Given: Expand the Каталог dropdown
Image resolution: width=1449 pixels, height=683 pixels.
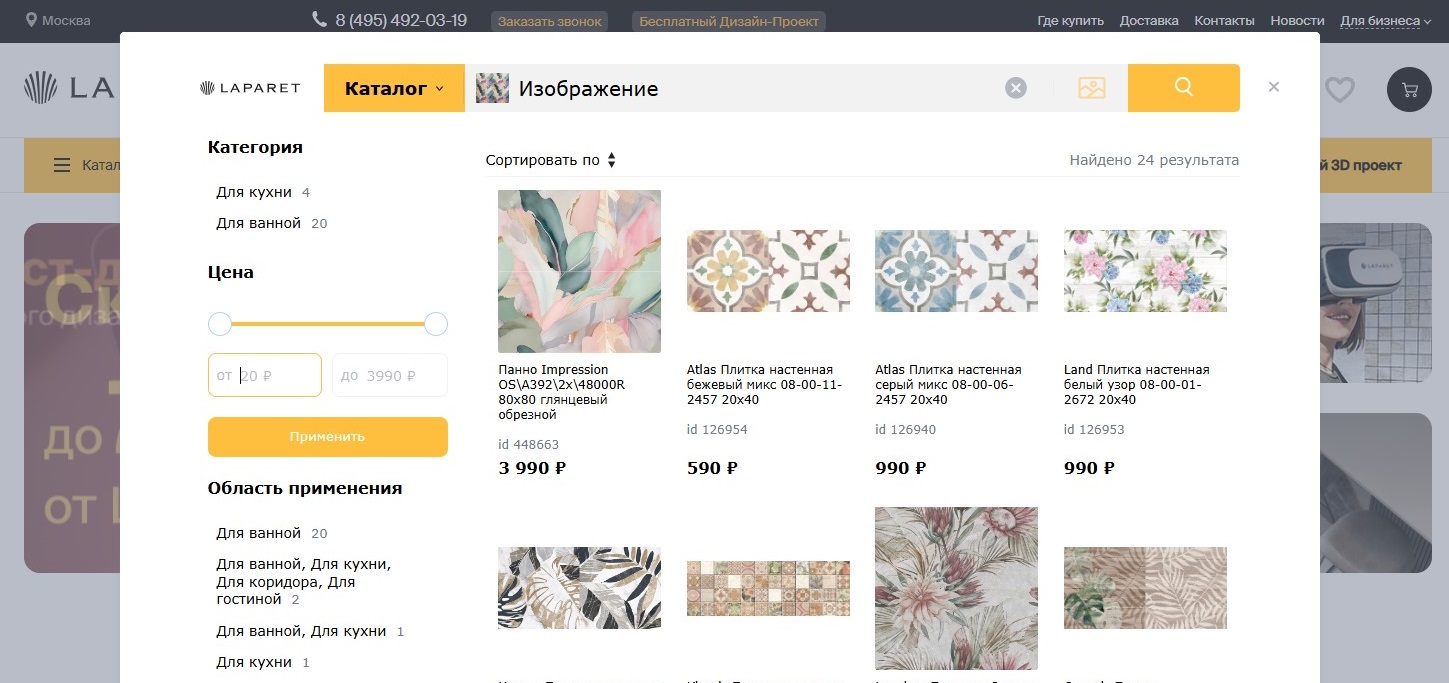Looking at the screenshot, I should point(394,88).
